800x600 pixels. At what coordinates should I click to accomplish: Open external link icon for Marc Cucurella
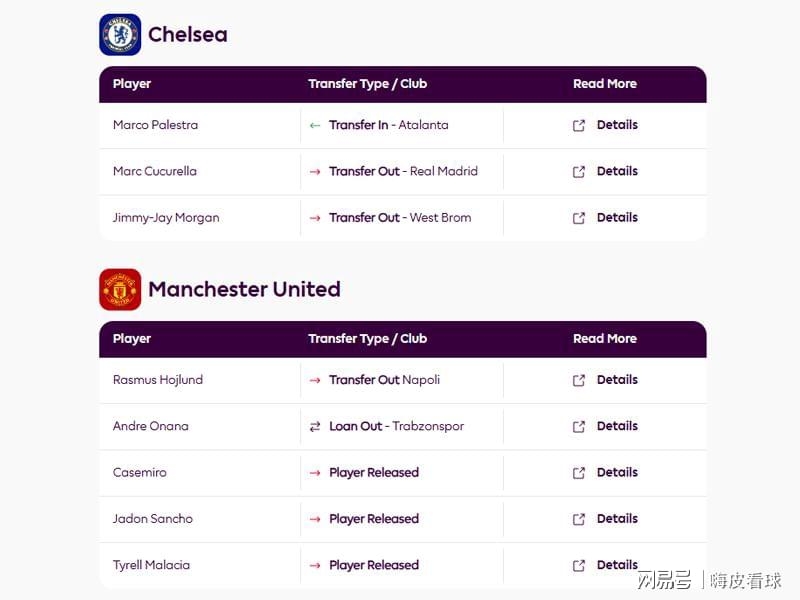click(x=579, y=172)
